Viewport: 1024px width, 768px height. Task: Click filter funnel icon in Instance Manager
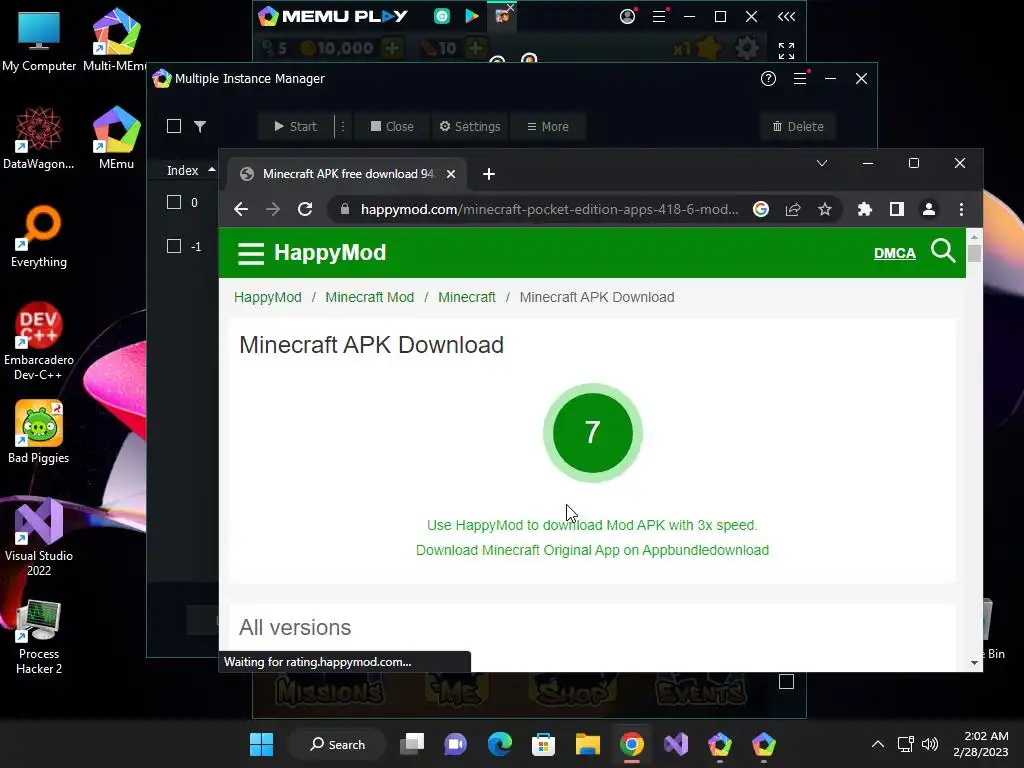coord(200,126)
